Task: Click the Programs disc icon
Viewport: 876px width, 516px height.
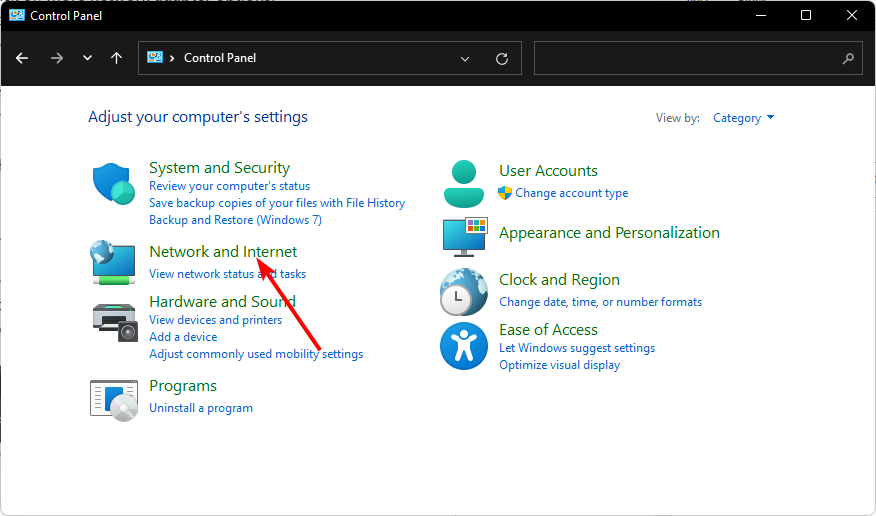Action: 113,398
